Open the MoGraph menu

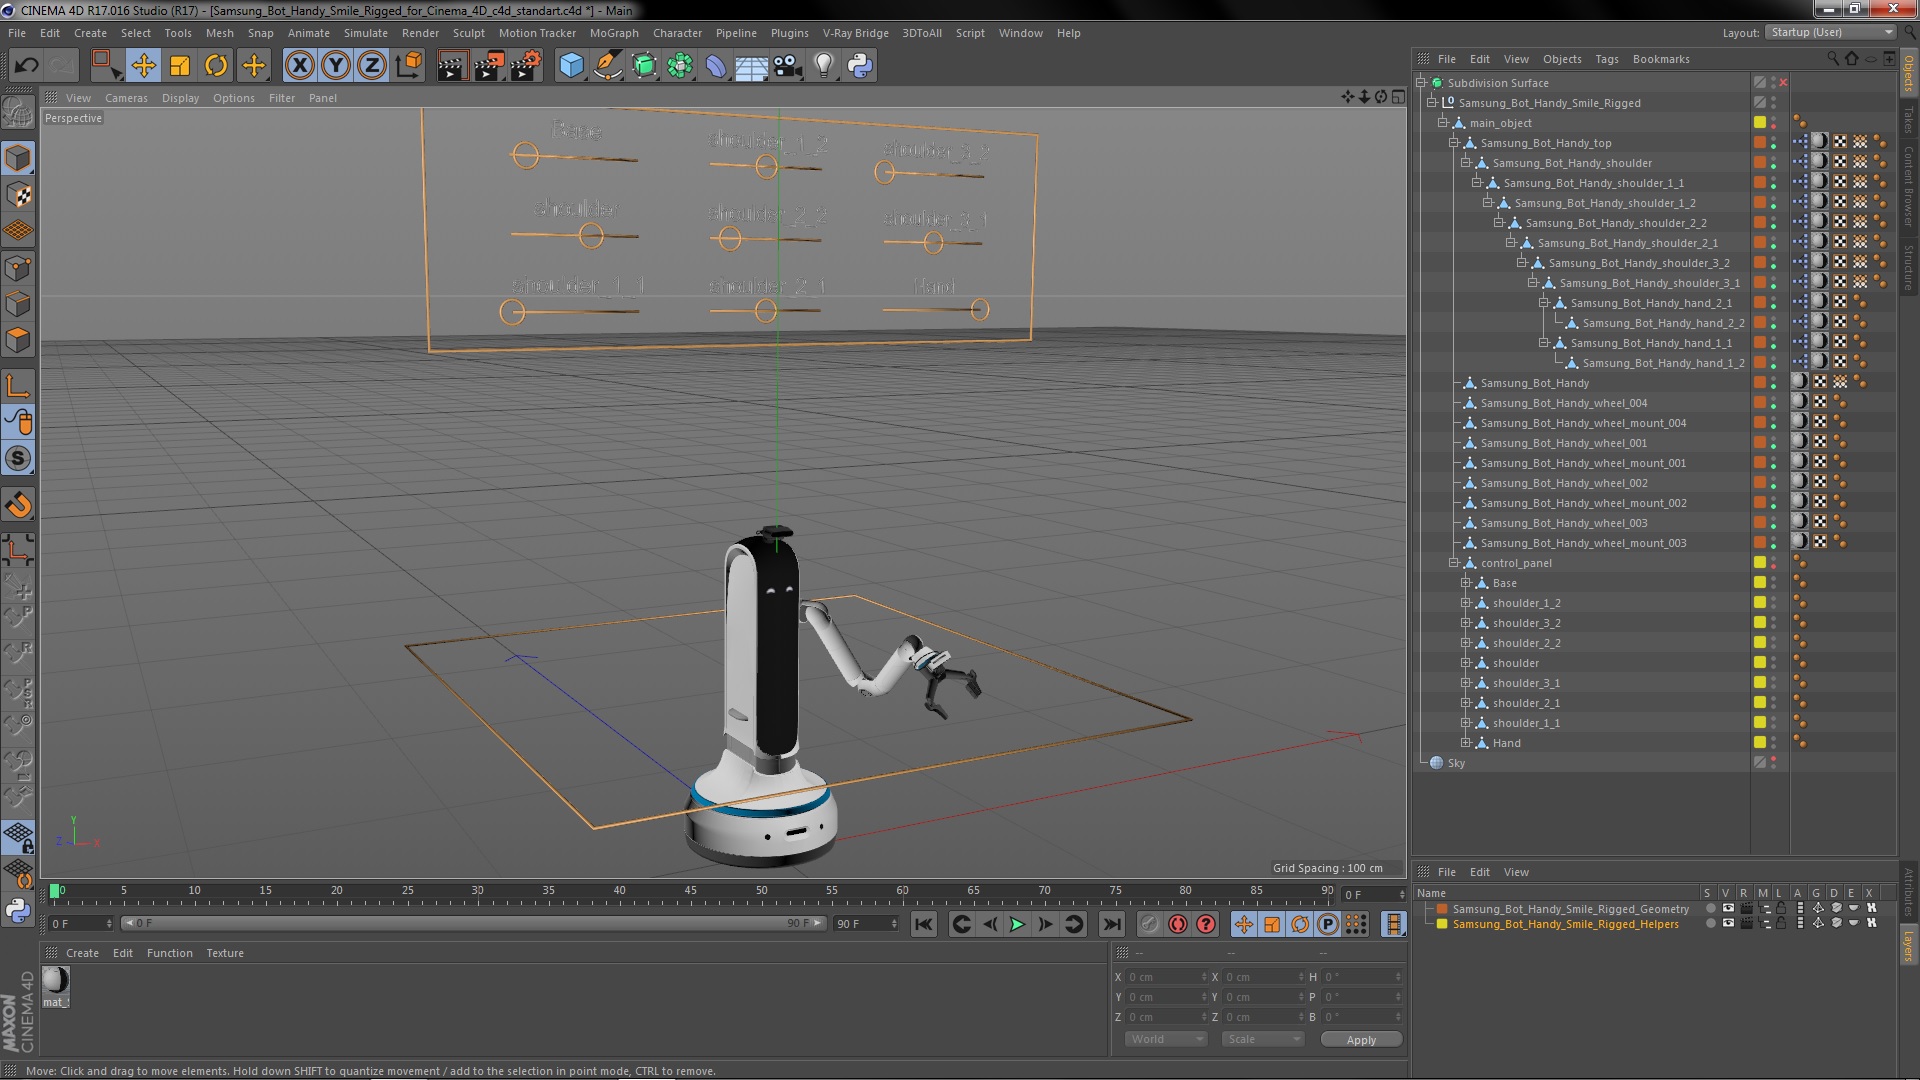pos(614,33)
